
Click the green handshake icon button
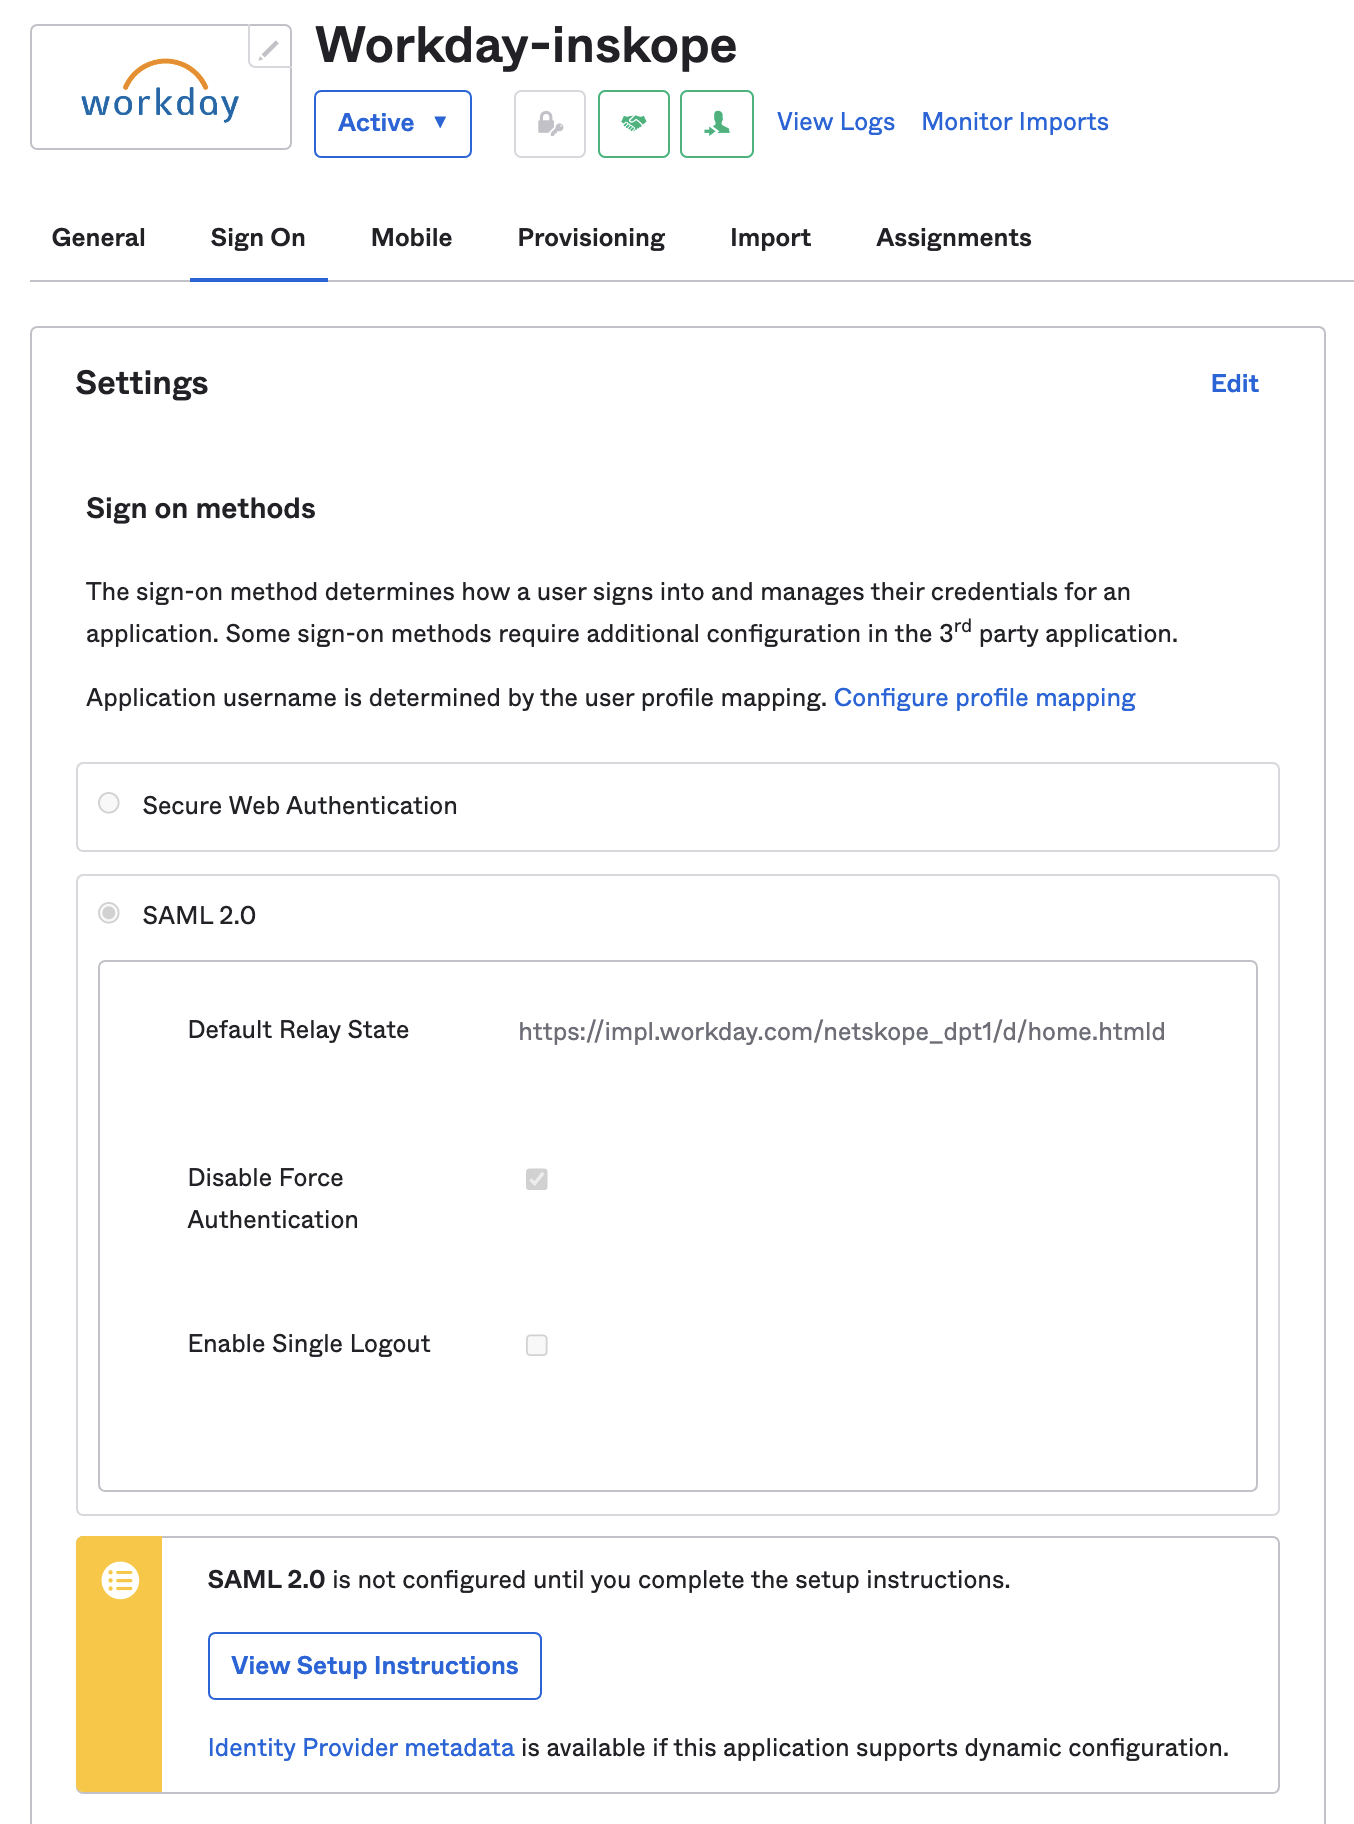pyautogui.click(x=633, y=124)
